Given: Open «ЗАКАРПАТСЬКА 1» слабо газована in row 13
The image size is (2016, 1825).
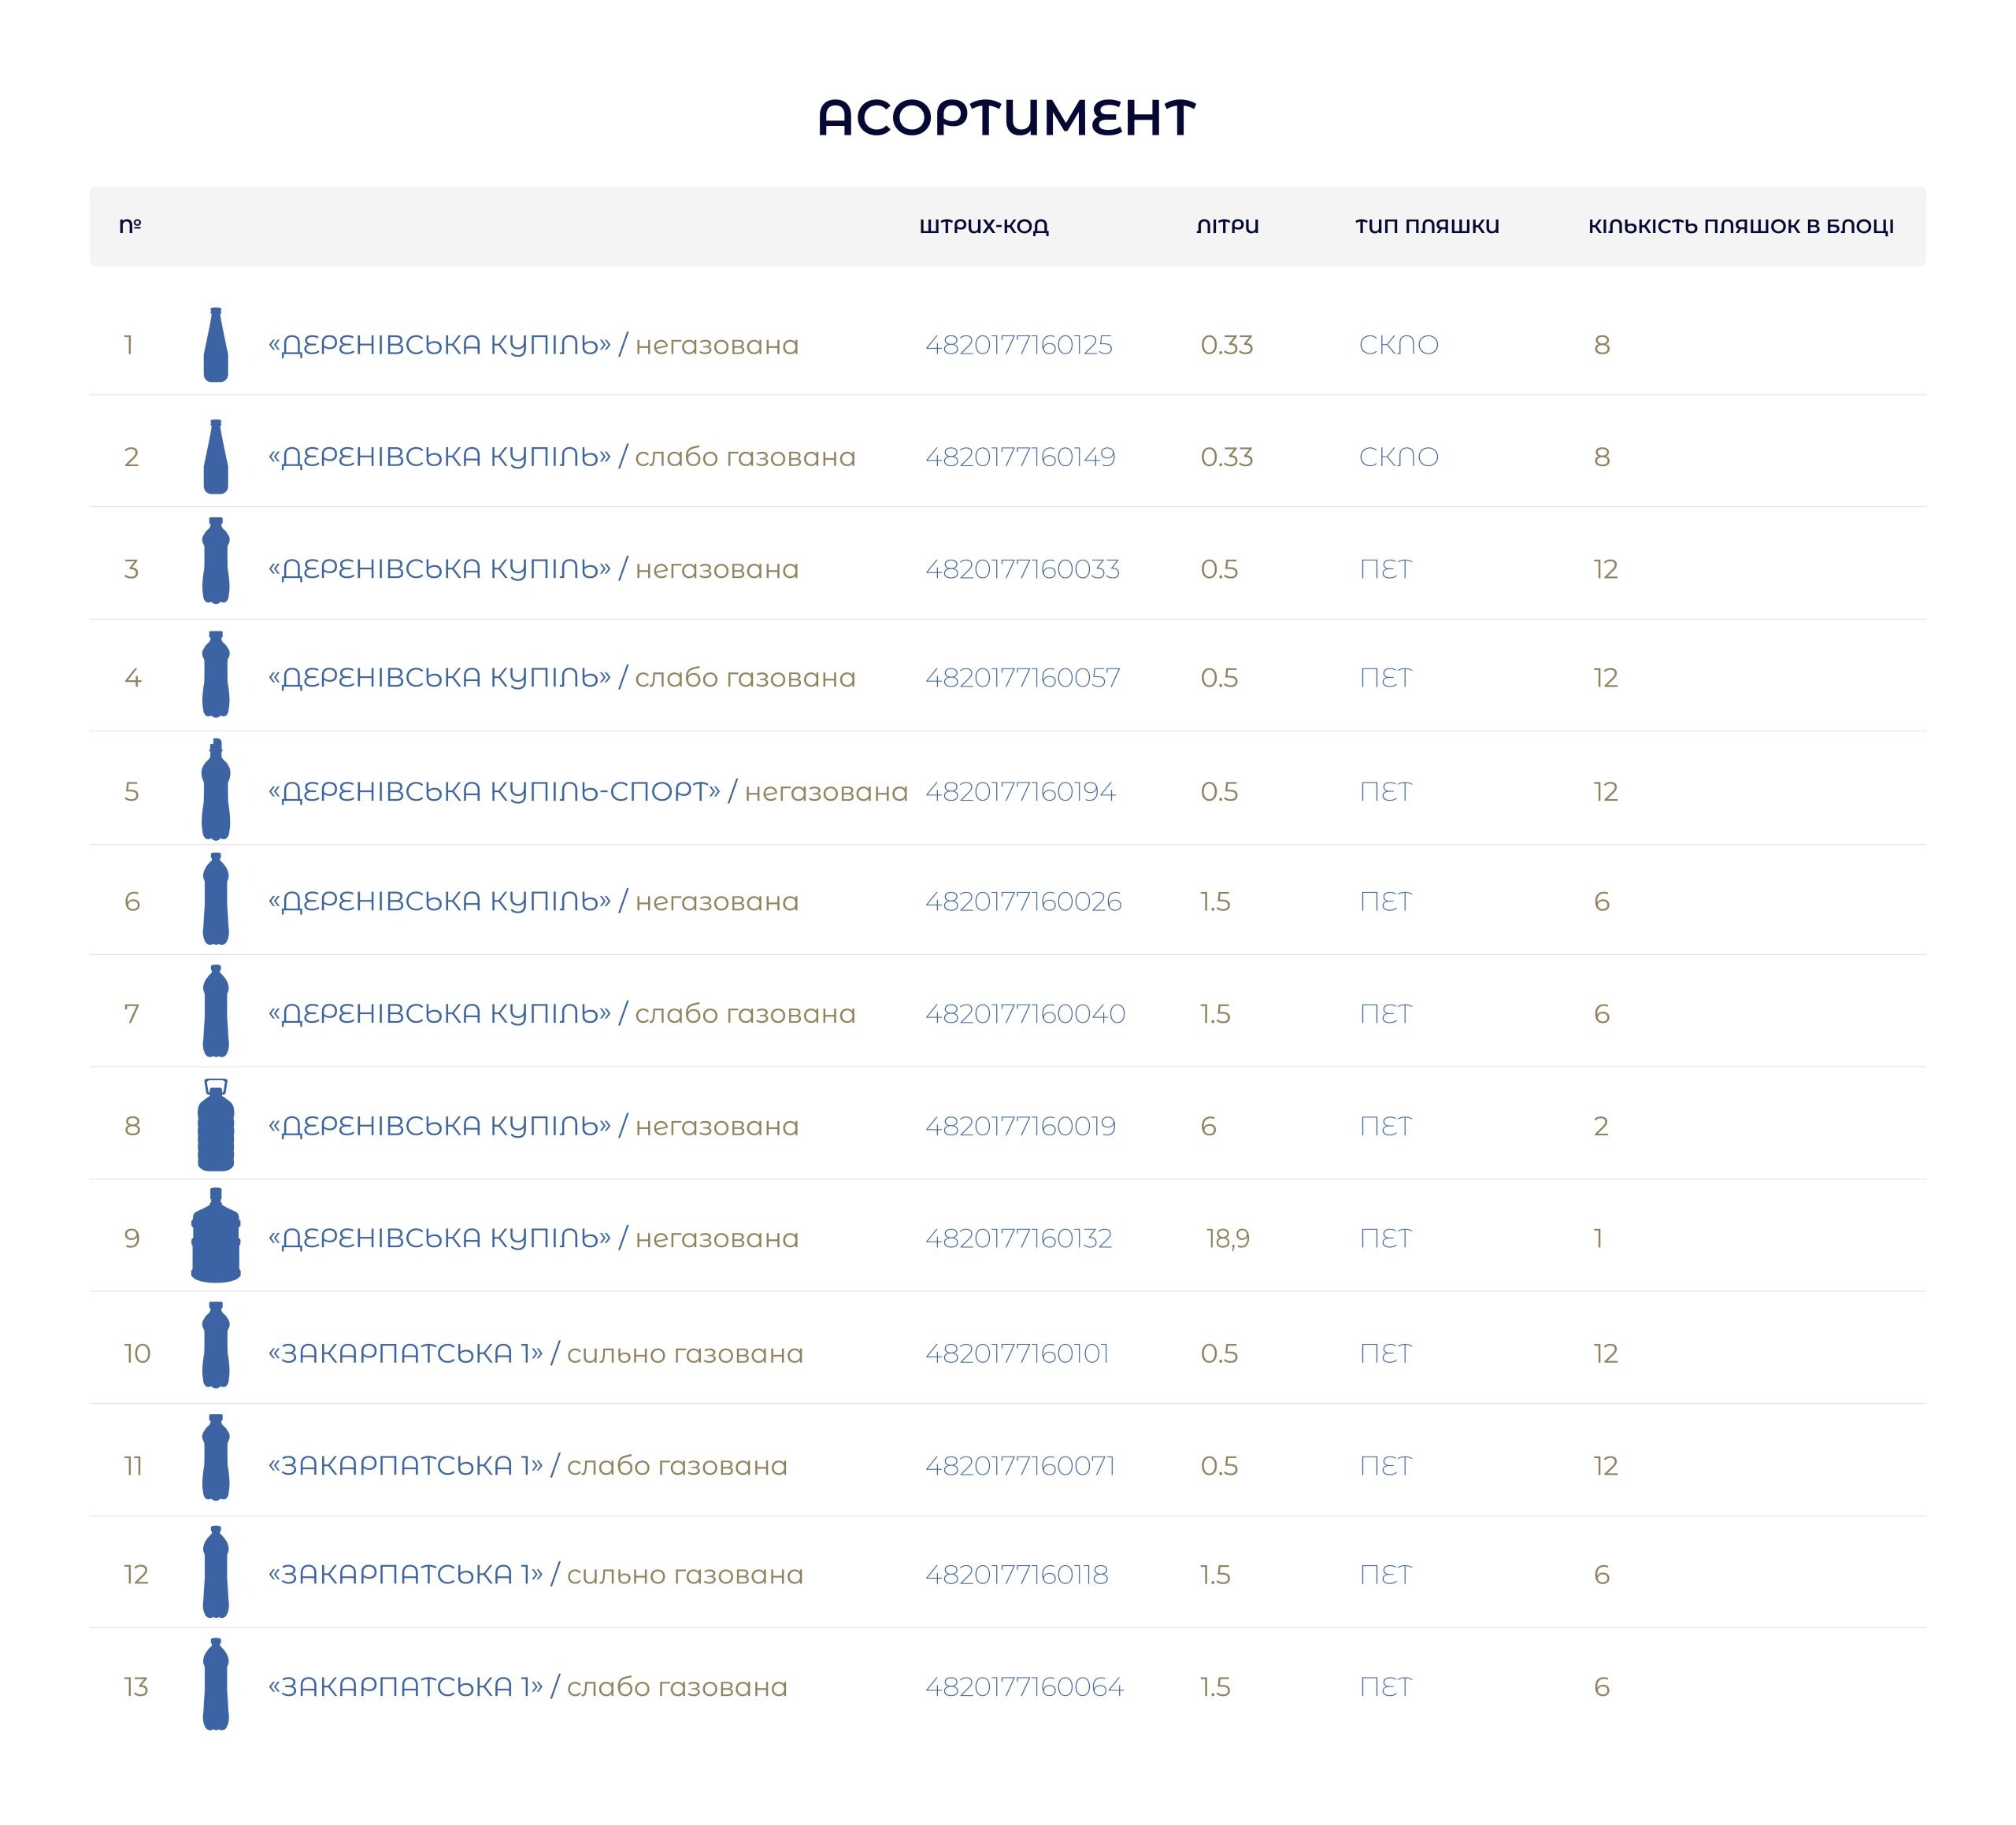Looking at the screenshot, I should [528, 1687].
